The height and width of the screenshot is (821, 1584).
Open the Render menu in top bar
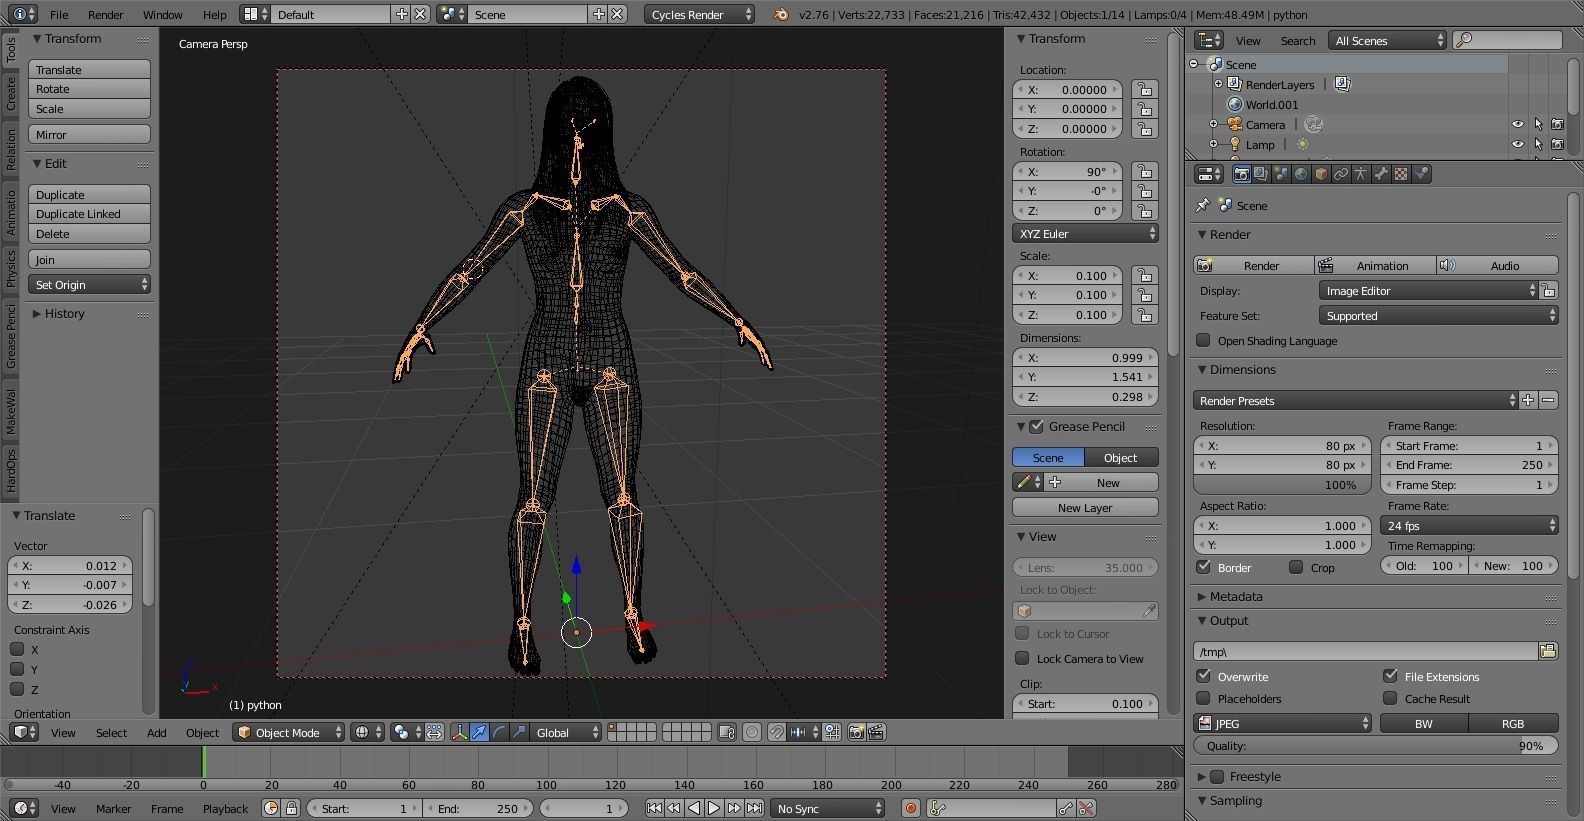click(105, 15)
